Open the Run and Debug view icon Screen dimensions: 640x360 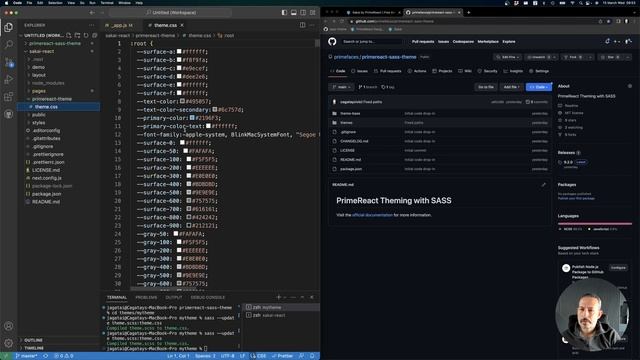(9, 80)
